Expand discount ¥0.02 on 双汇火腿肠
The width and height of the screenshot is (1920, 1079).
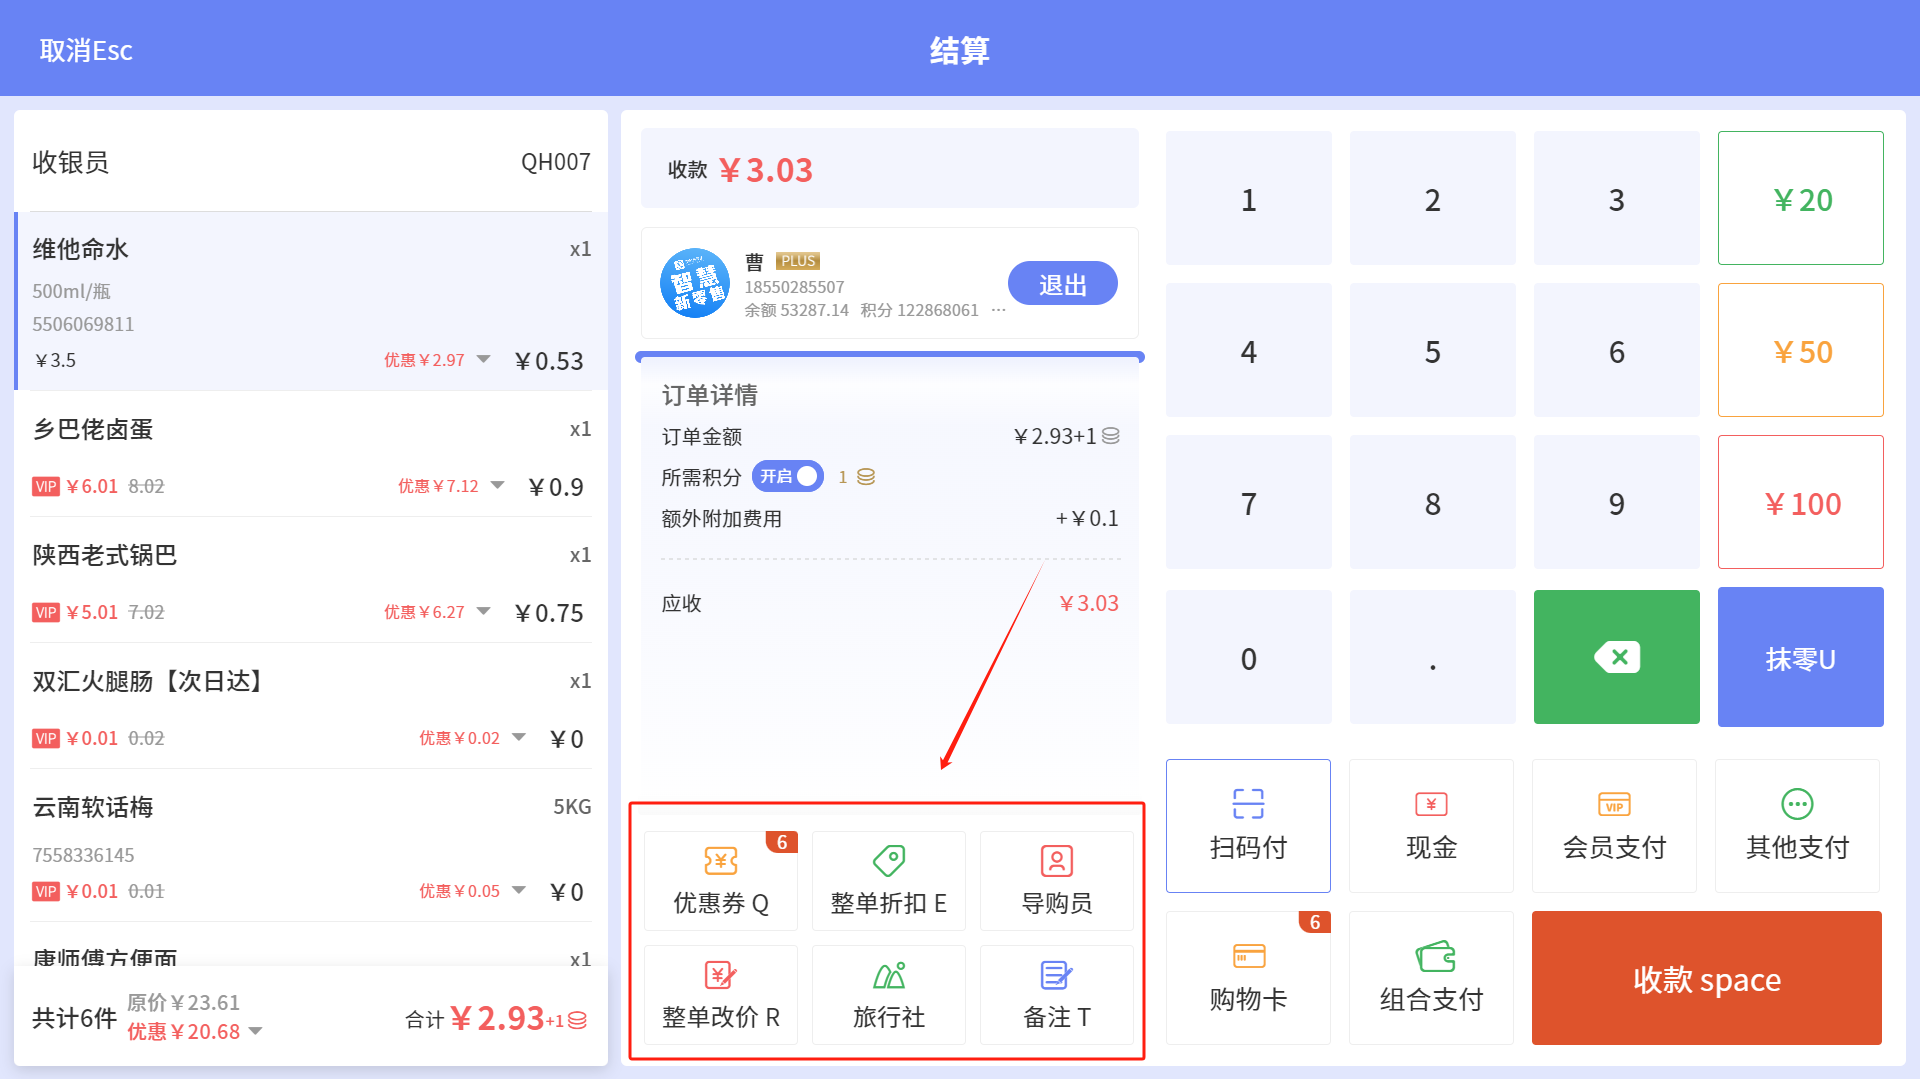point(519,737)
